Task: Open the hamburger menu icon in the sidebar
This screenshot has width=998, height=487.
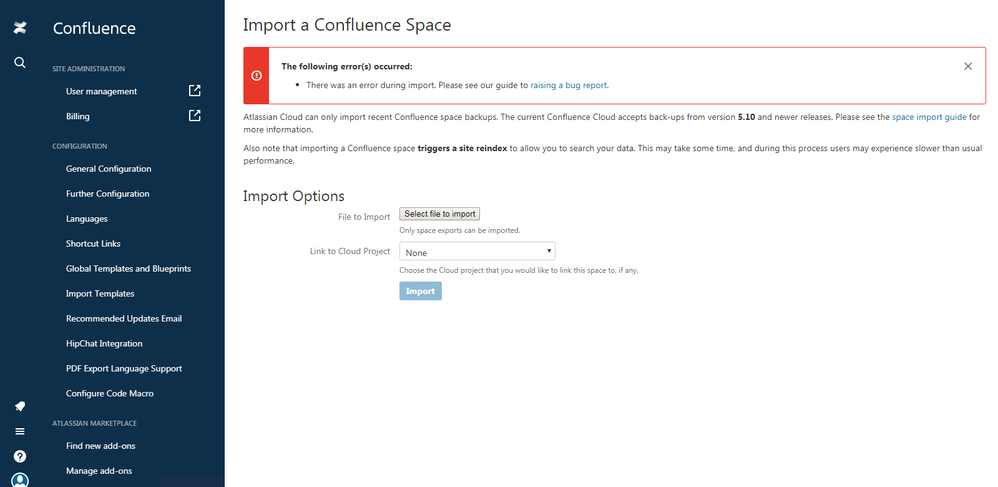Action: [x=20, y=431]
